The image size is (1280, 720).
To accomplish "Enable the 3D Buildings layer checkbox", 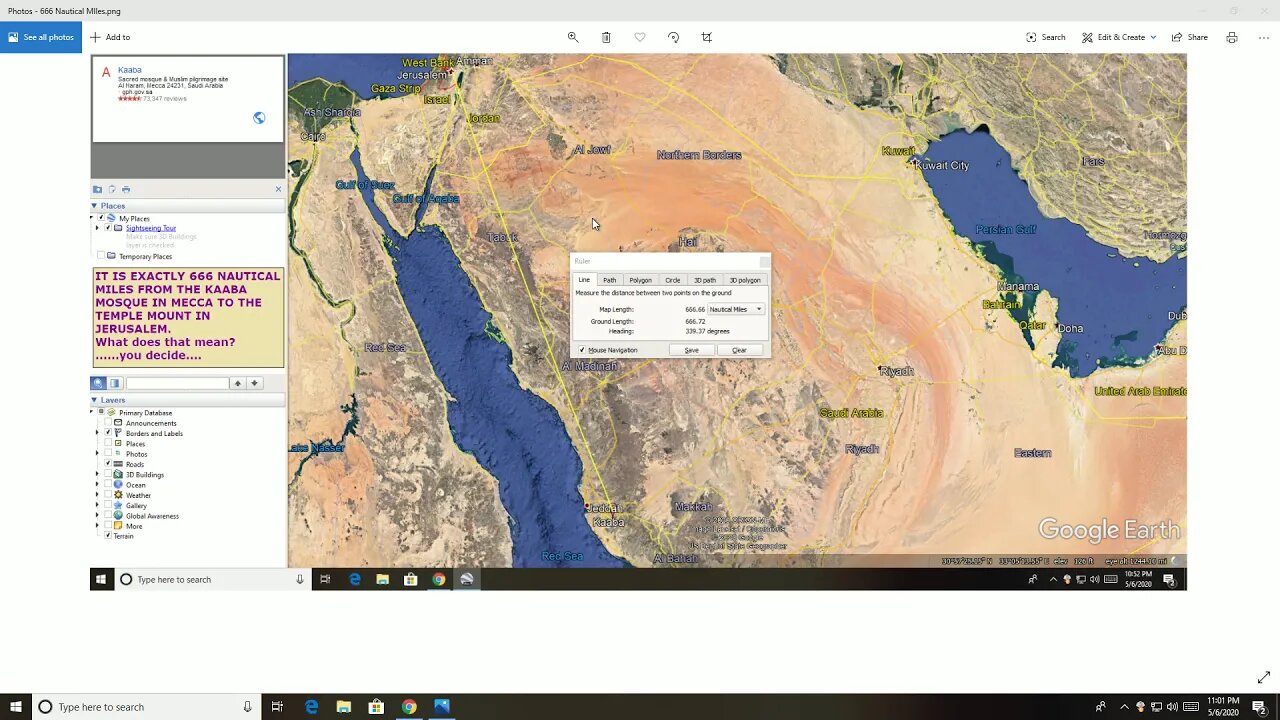I will tap(108, 474).
